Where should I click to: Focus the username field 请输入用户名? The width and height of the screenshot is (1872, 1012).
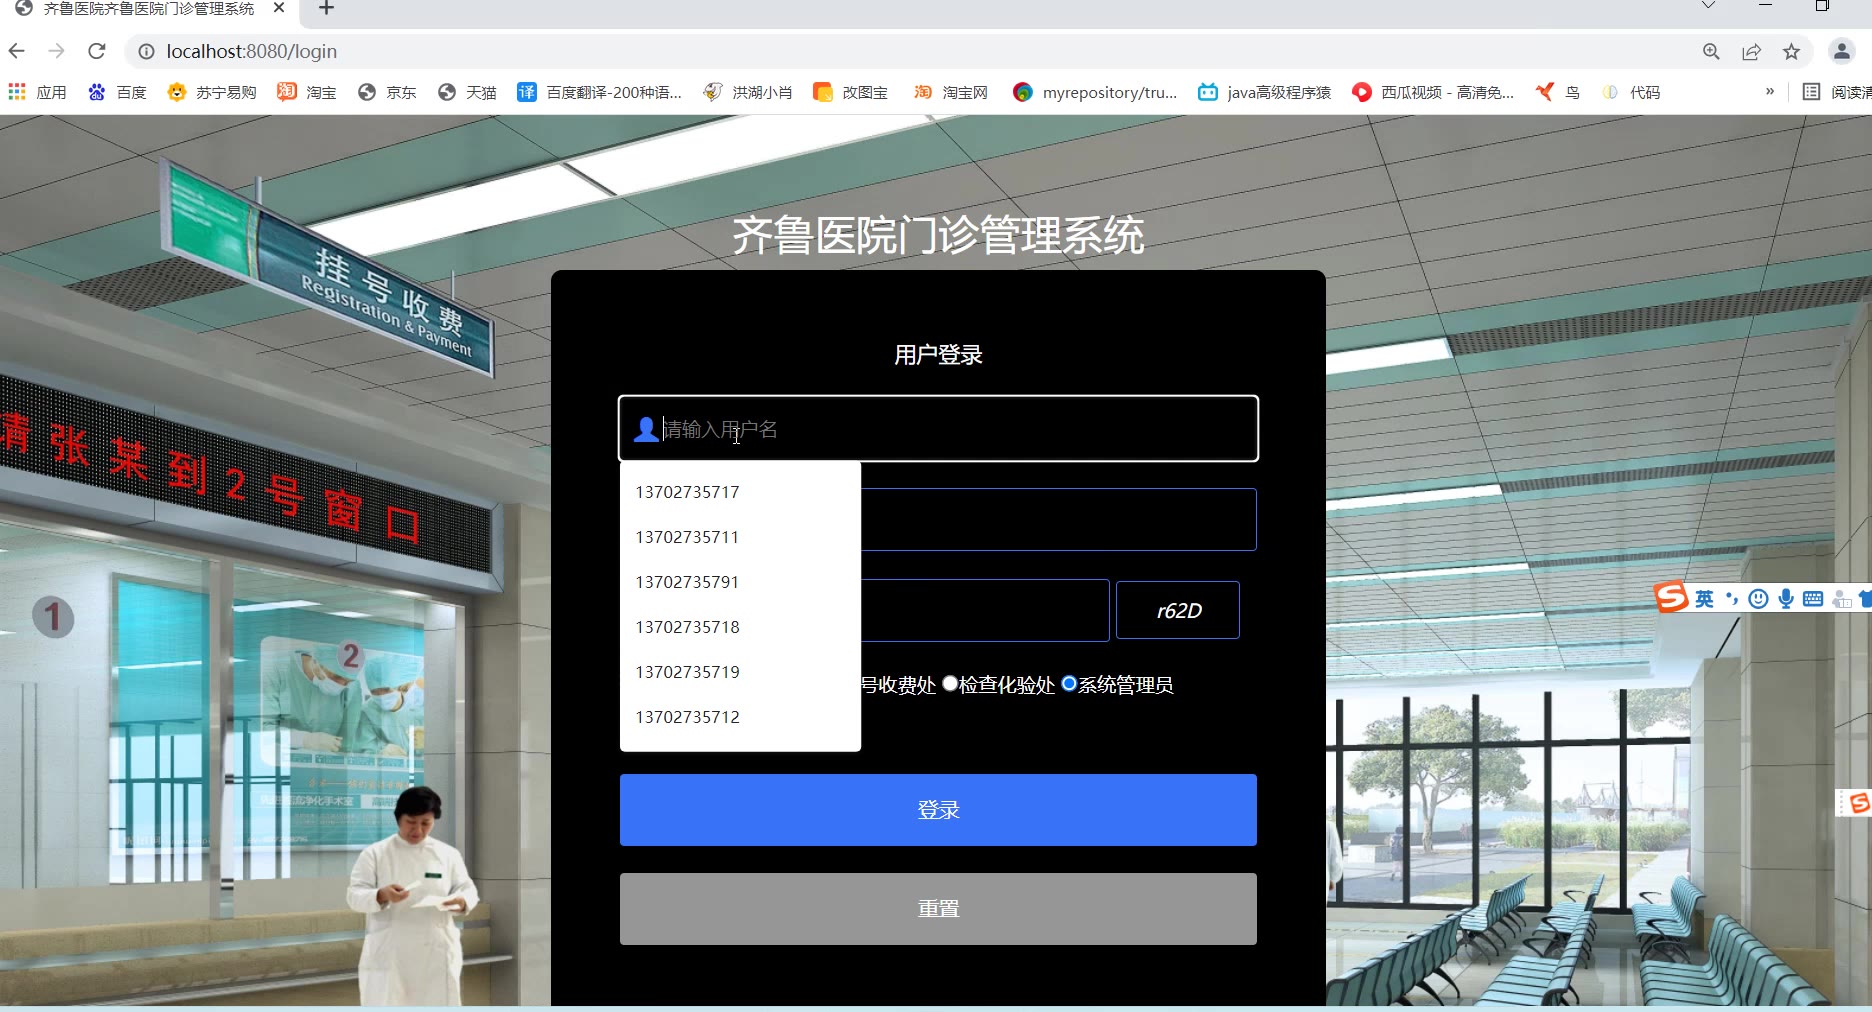938,429
